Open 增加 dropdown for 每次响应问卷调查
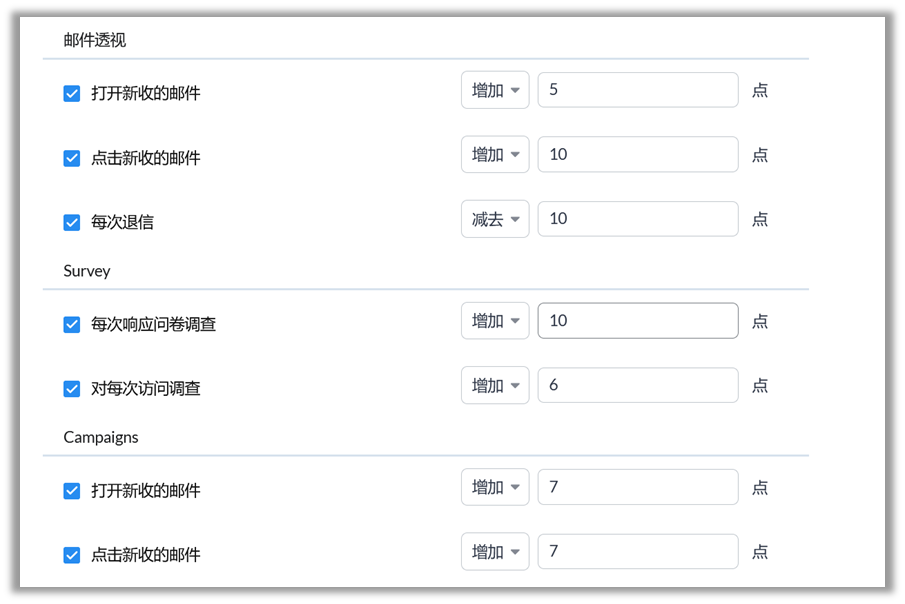The width and height of the screenshot is (905, 604). (495, 321)
